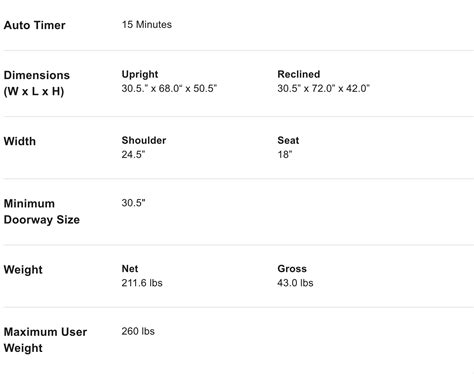
Task: Click the Width row label
Action: click(x=20, y=141)
